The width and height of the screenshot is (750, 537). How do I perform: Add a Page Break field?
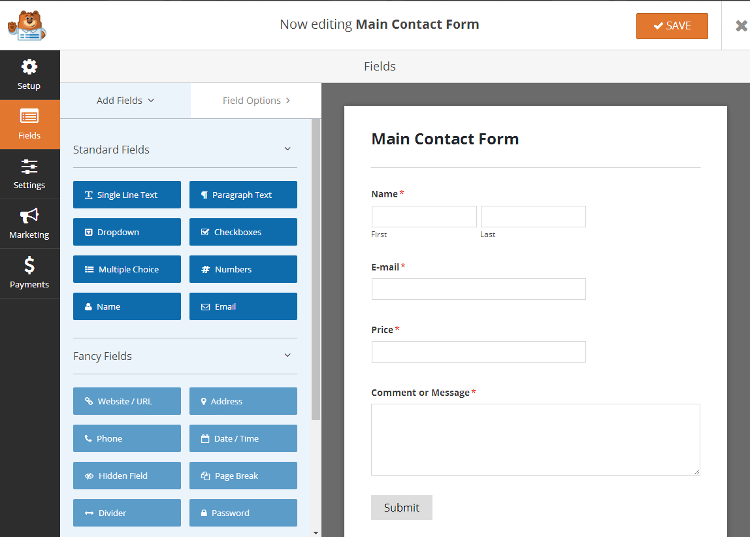(x=243, y=476)
